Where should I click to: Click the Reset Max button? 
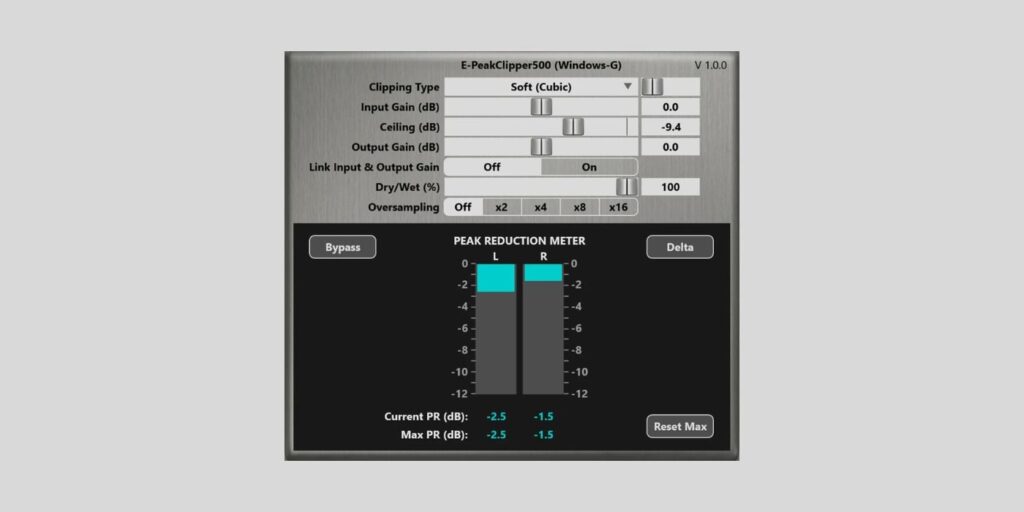680,426
